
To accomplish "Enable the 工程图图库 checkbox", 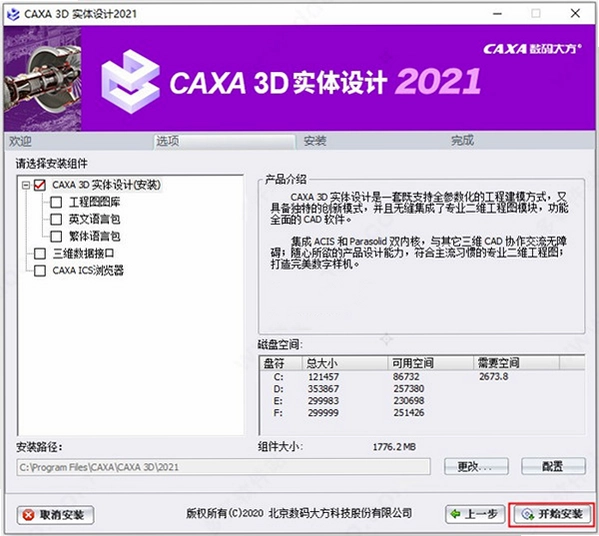I will pyautogui.click(x=56, y=202).
